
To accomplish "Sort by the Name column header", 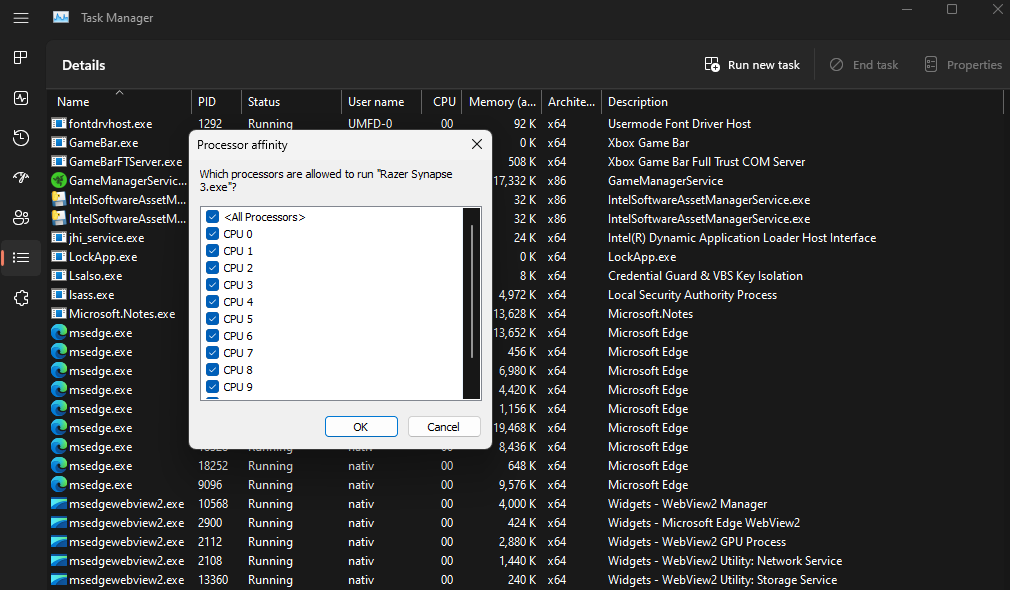I will (119, 102).
